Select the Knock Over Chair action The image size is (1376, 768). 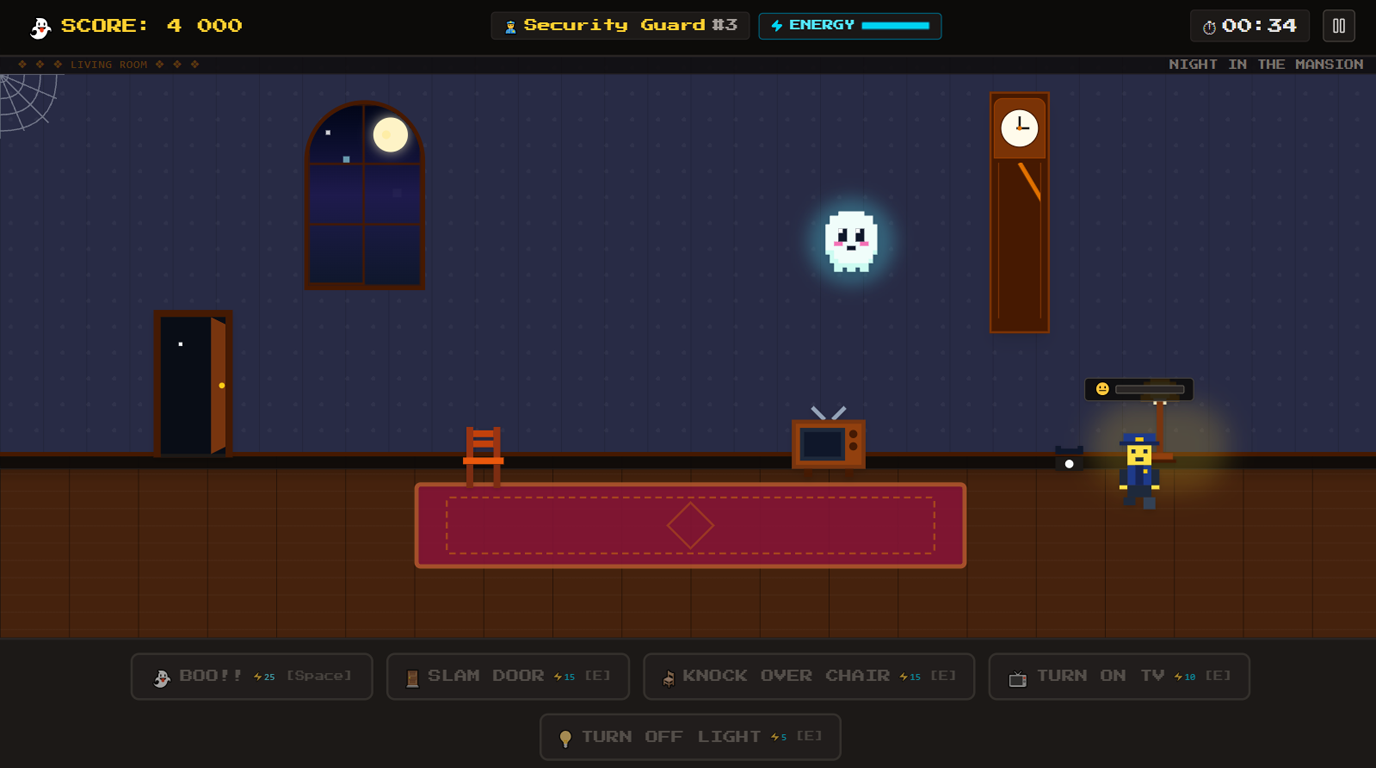click(809, 677)
